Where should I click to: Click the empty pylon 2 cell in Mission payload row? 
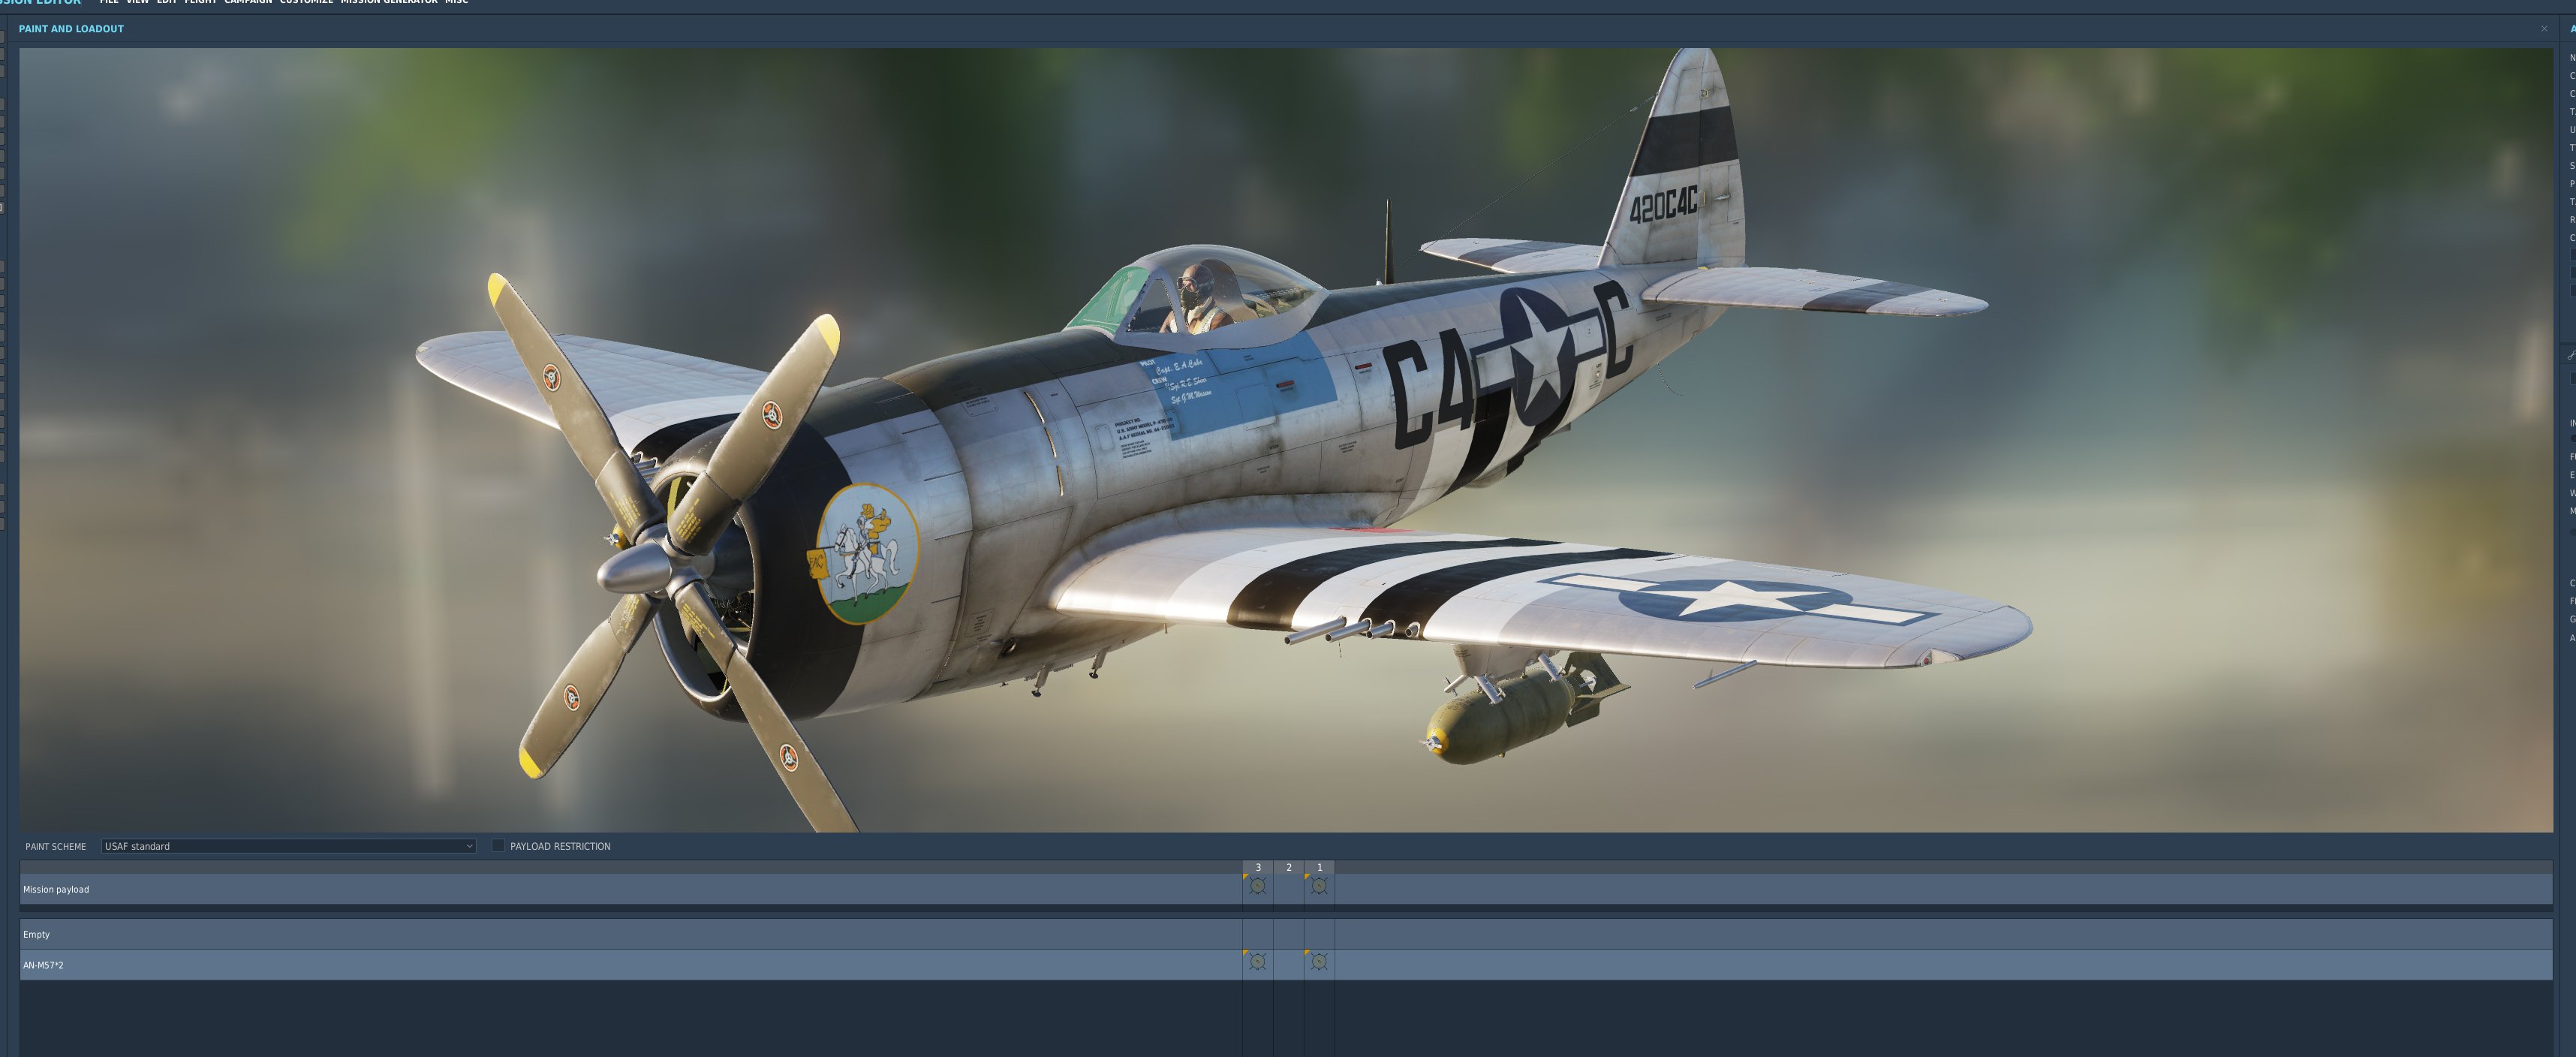pos(1289,889)
